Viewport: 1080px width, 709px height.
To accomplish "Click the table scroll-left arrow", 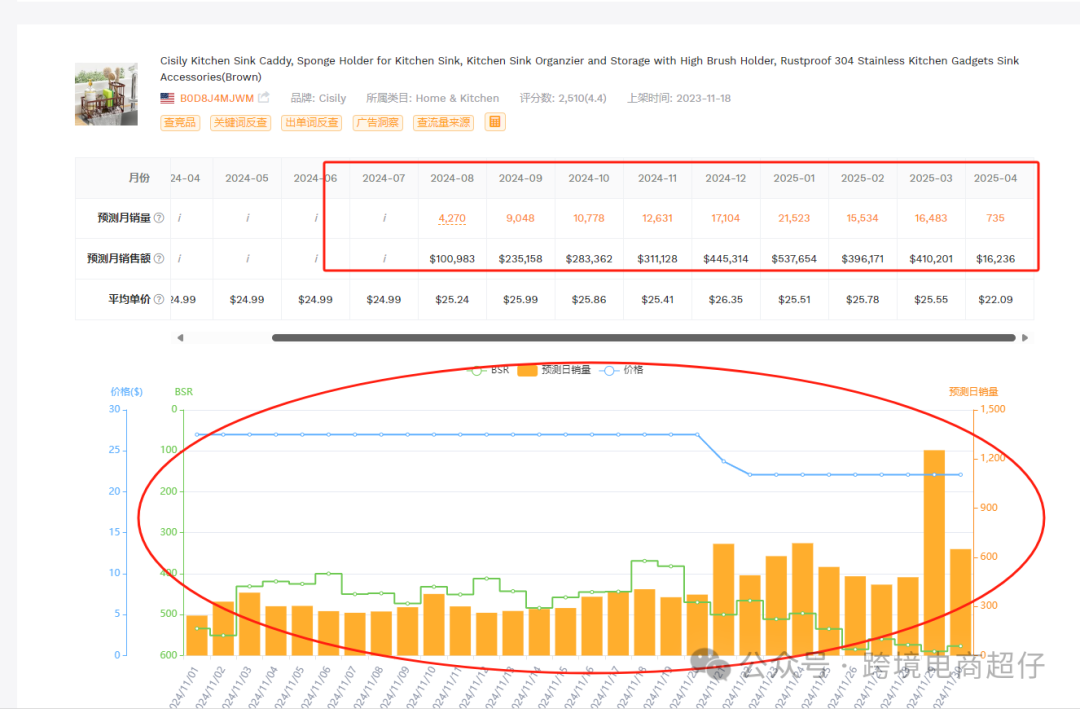I will pos(180,338).
